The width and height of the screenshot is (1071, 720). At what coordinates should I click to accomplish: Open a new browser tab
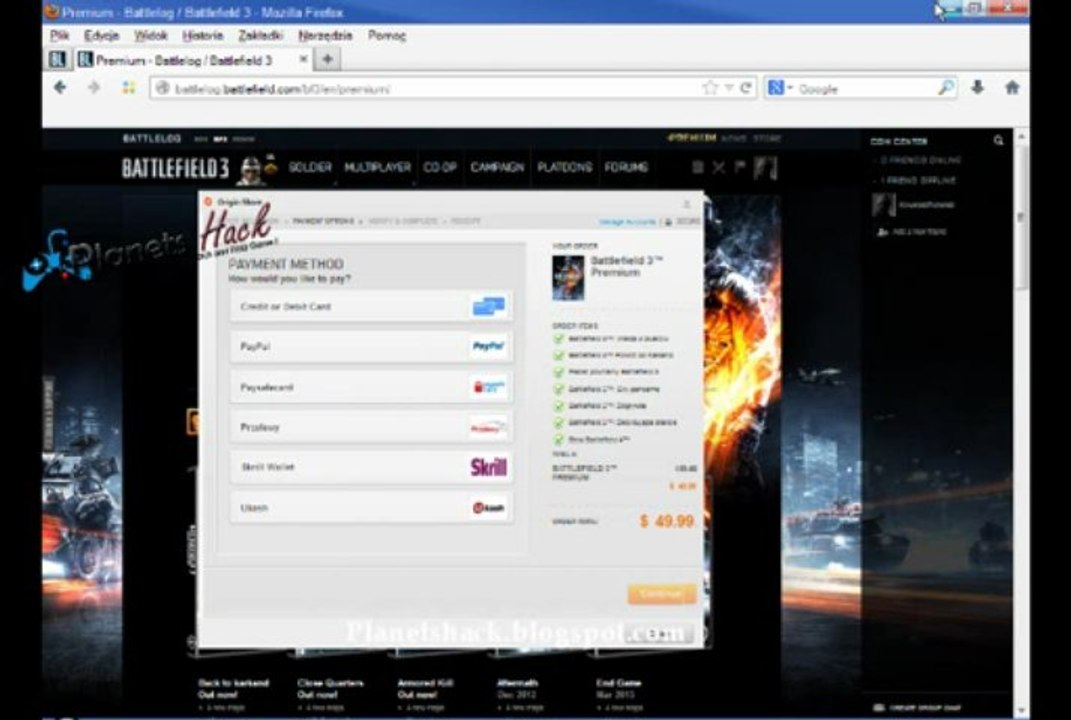[x=327, y=59]
